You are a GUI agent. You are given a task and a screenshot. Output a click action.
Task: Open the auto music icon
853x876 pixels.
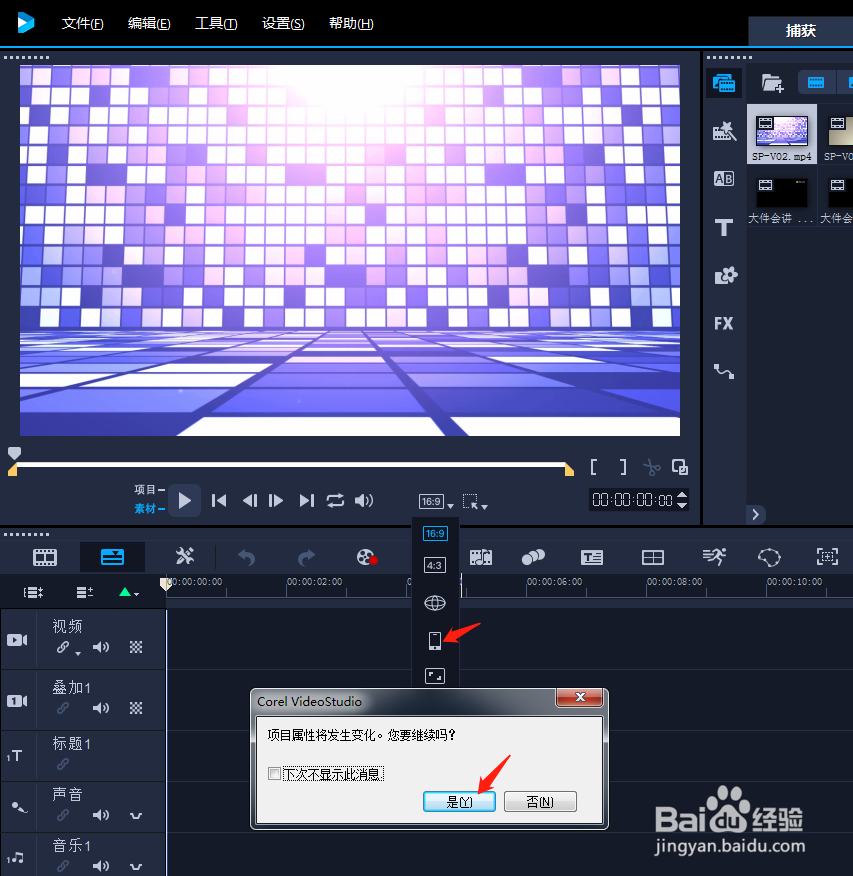pos(481,557)
